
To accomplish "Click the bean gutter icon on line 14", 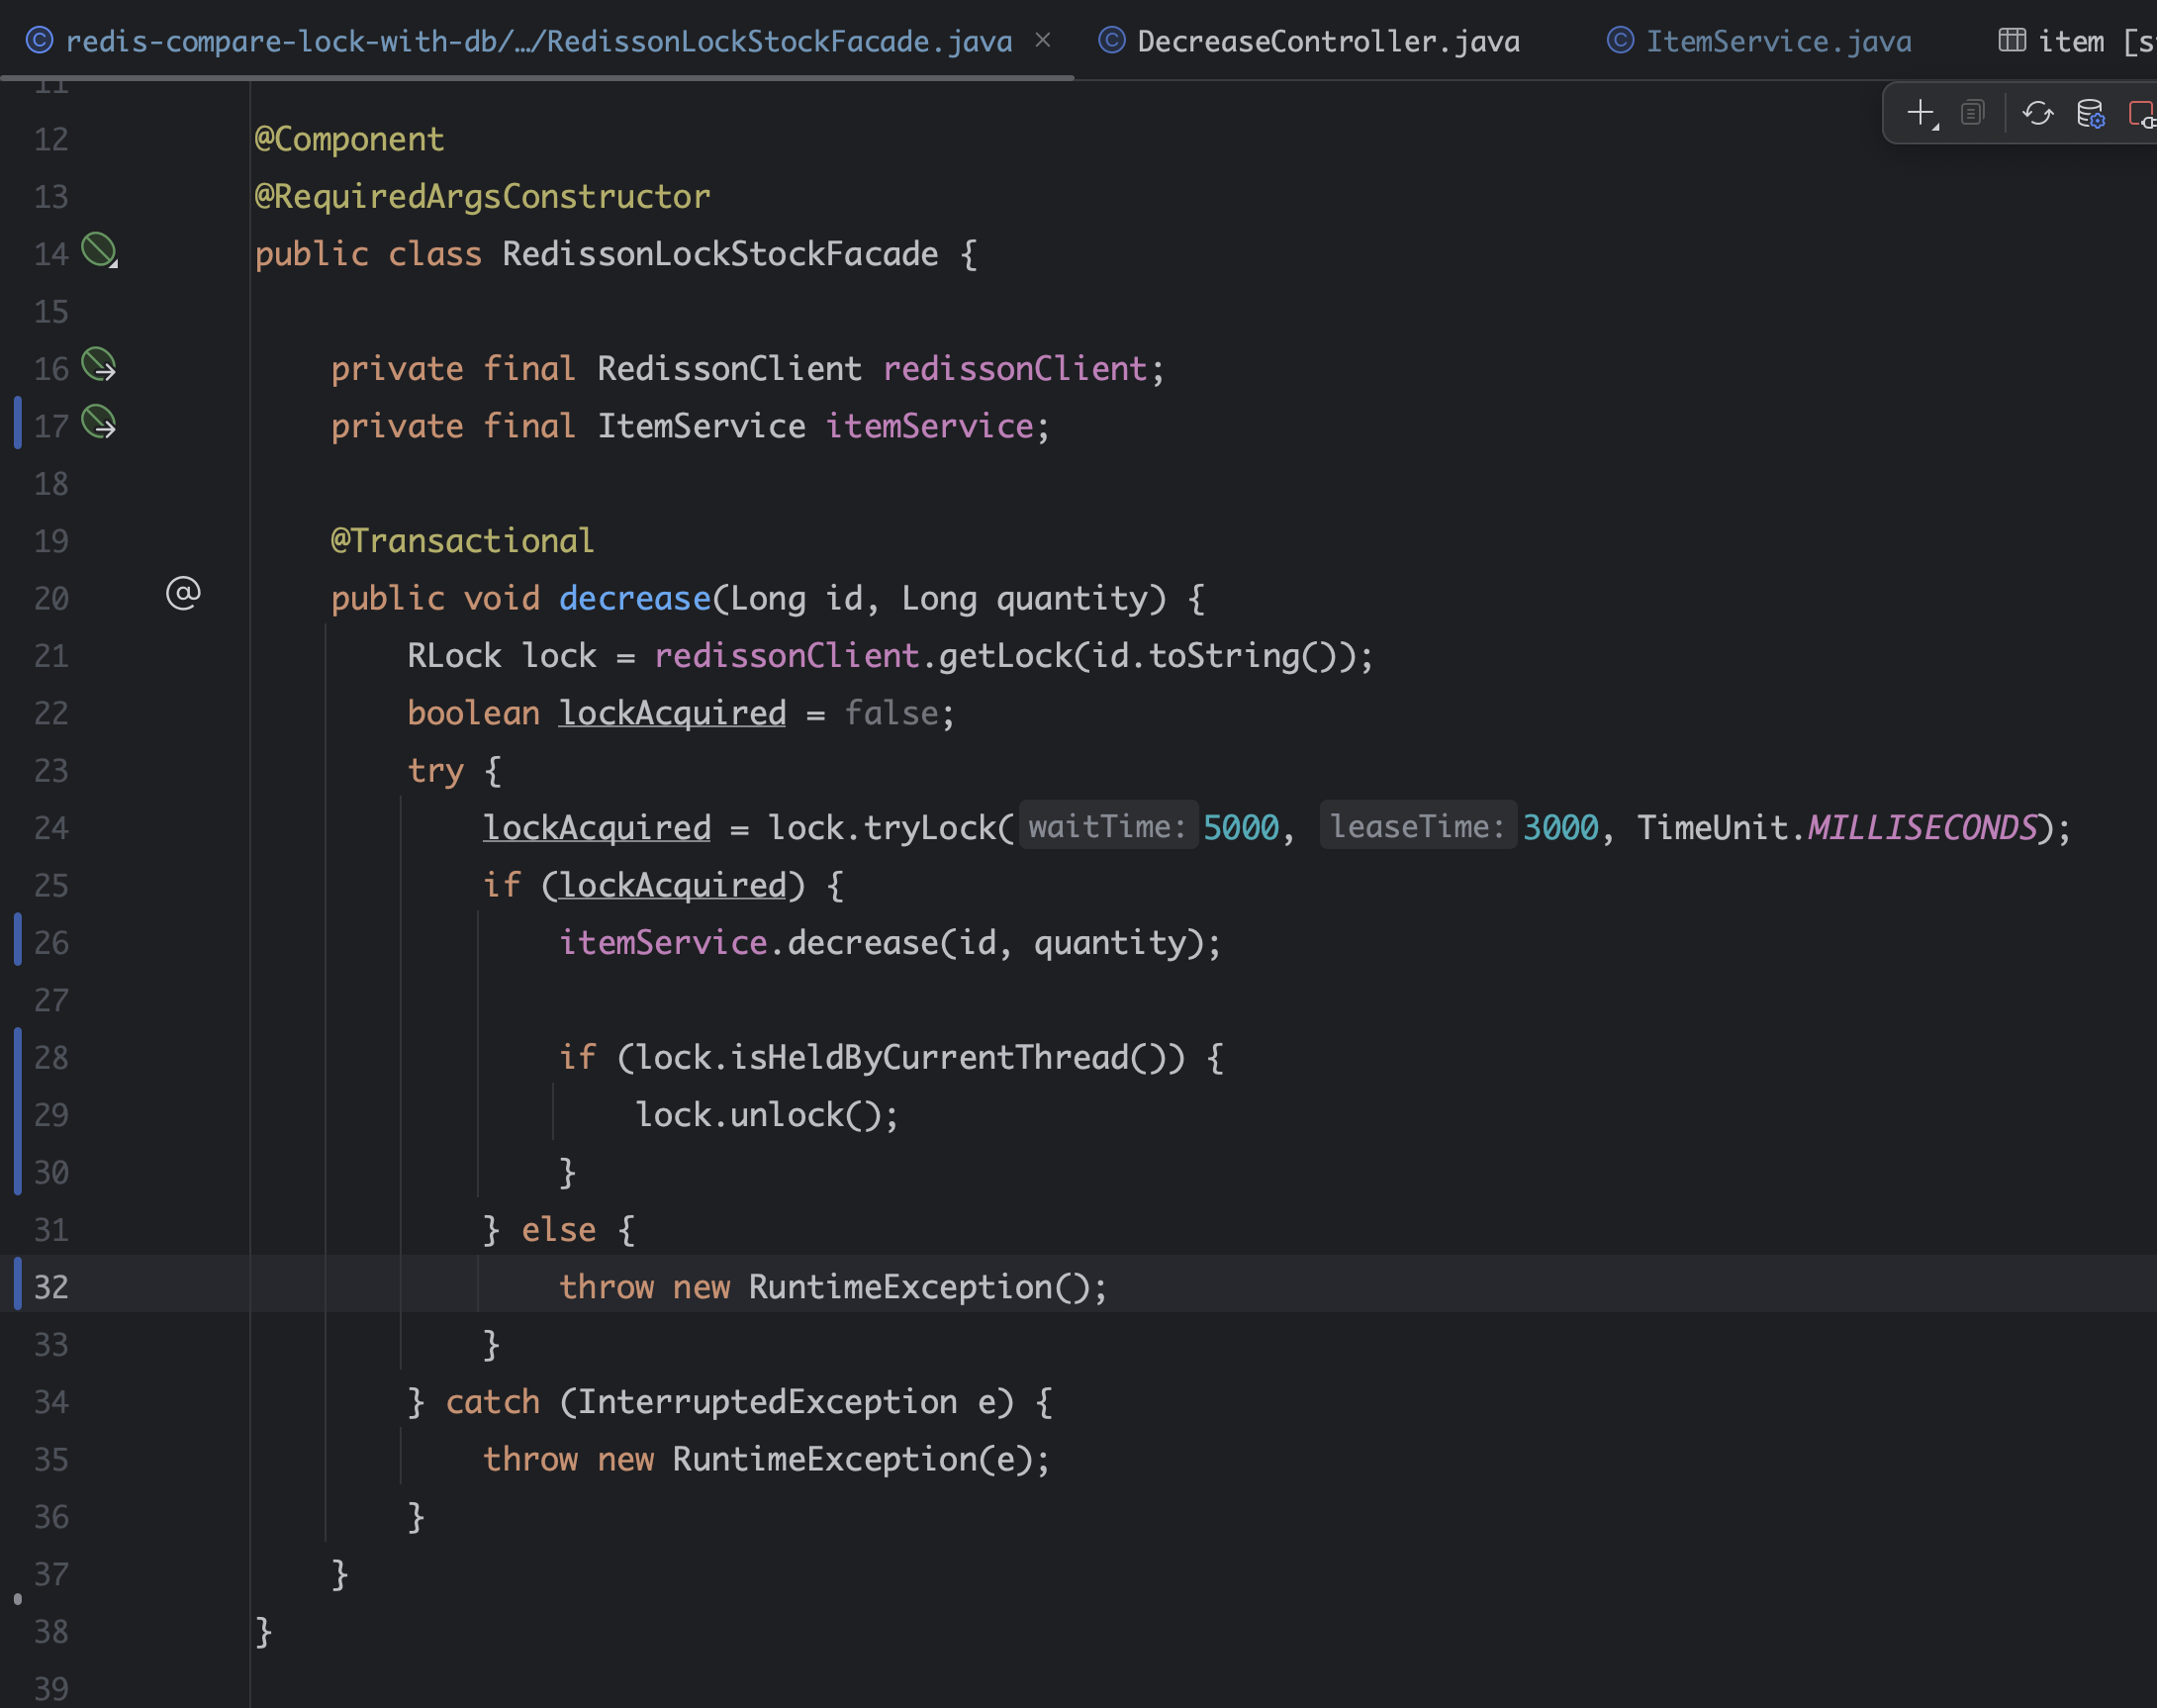I will tap(98, 249).
